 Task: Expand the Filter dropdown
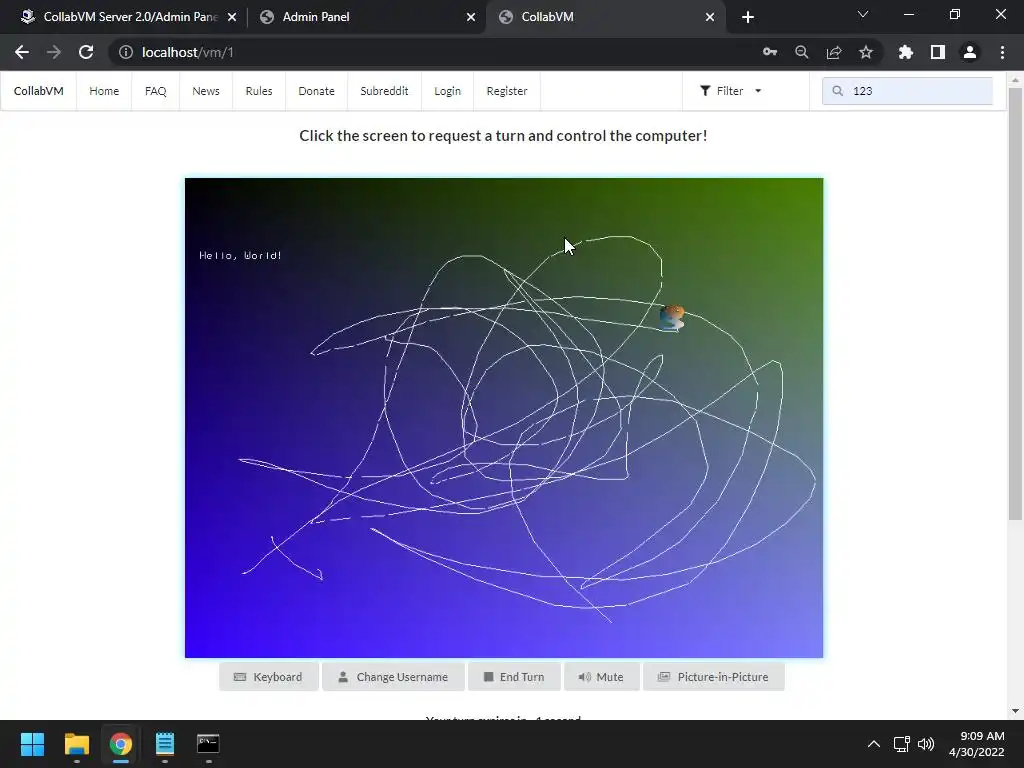730,91
